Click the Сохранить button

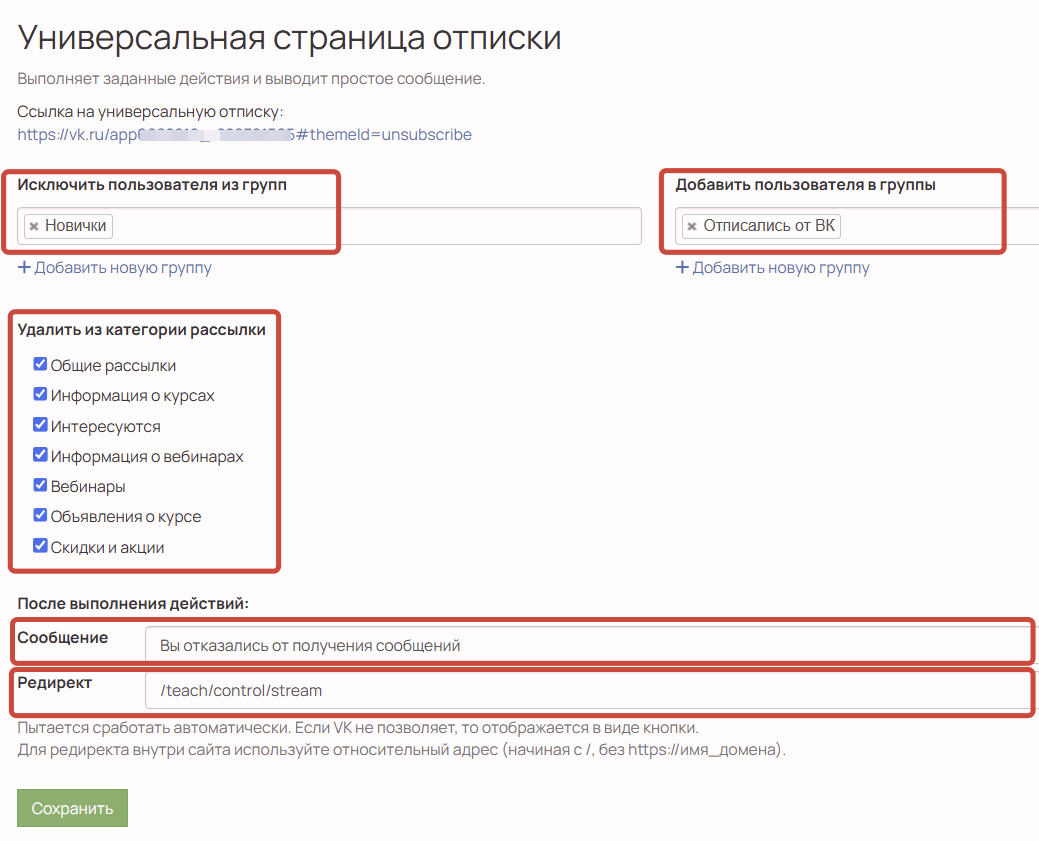click(x=72, y=808)
